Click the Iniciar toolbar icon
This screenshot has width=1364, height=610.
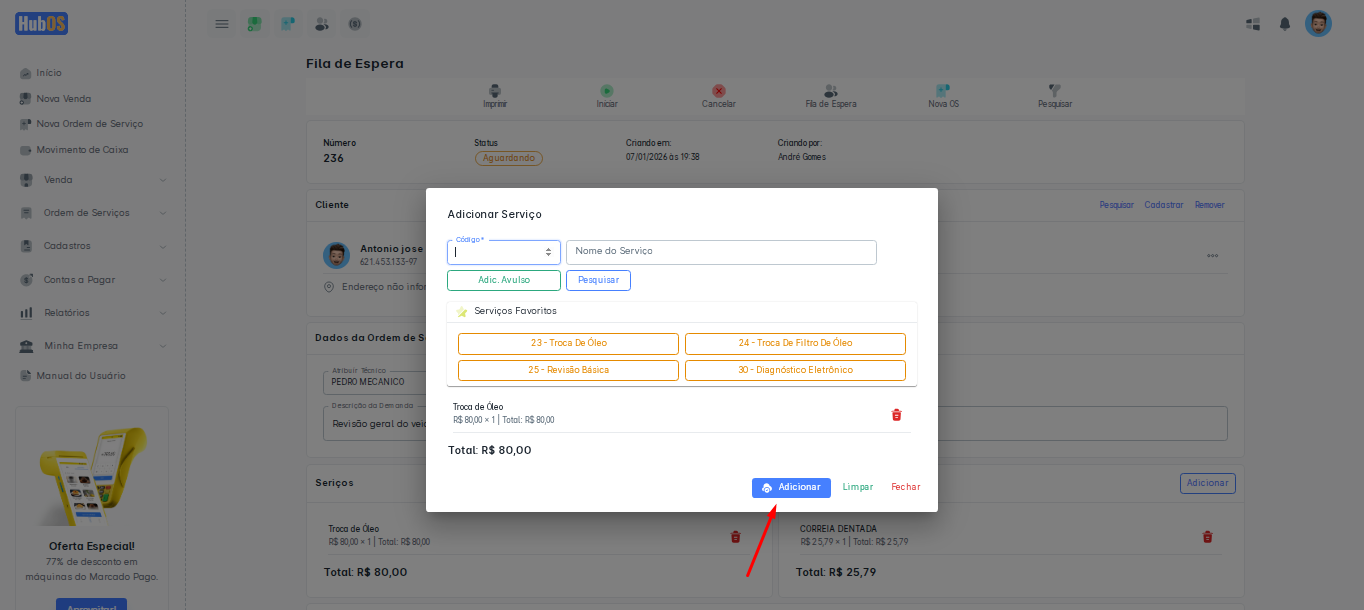point(607,91)
